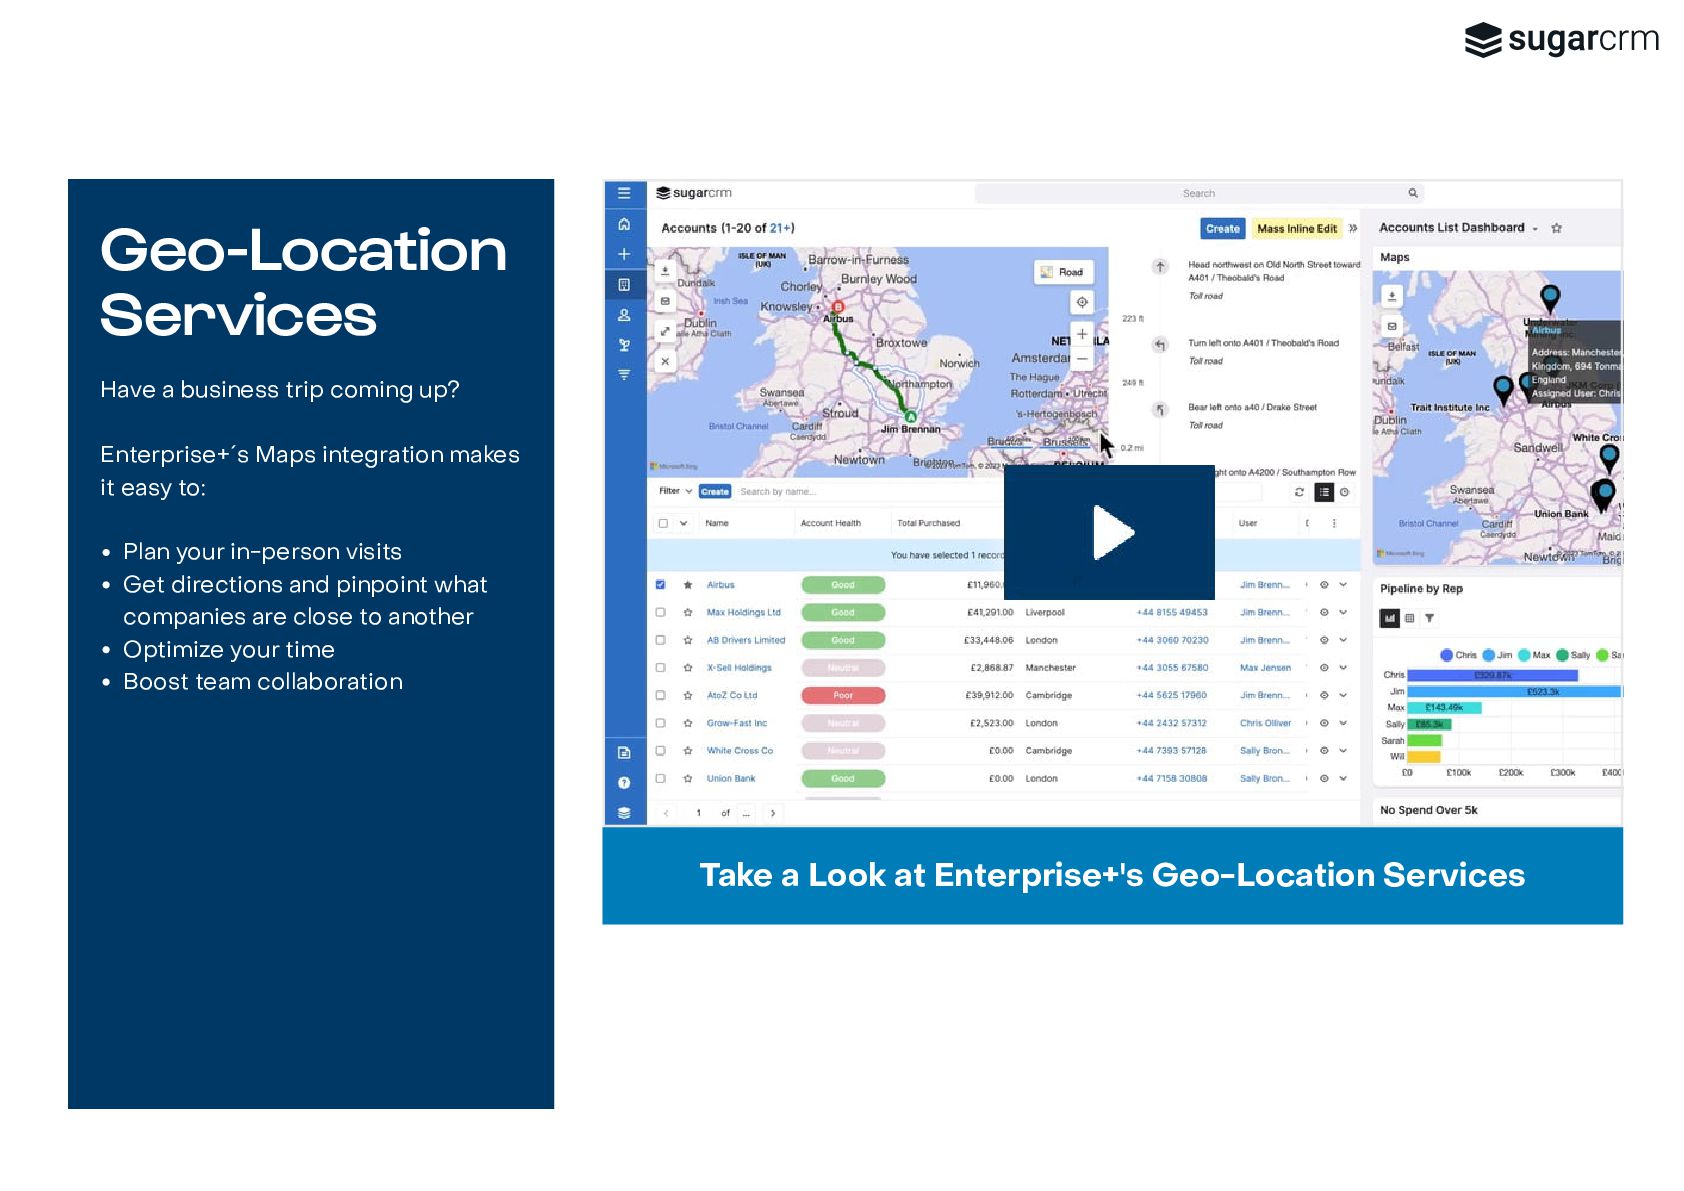Close the accounts map with X icon

(x=665, y=361)
